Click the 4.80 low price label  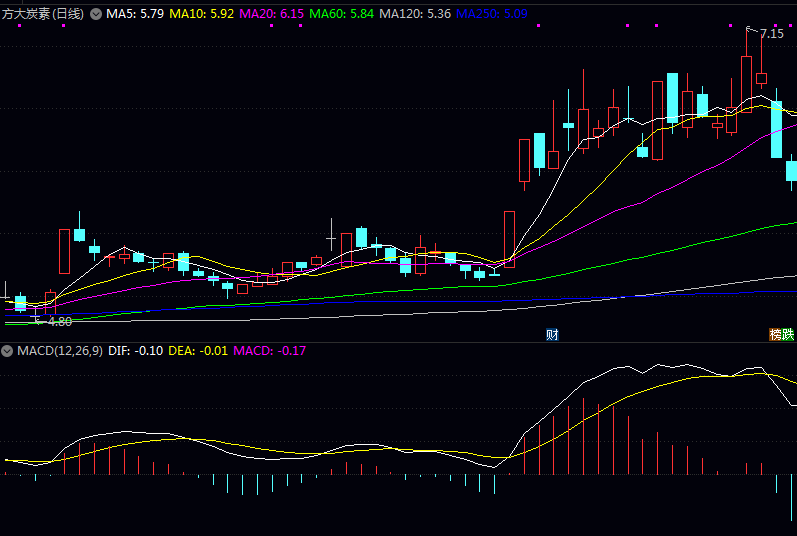tap(59, 322)
